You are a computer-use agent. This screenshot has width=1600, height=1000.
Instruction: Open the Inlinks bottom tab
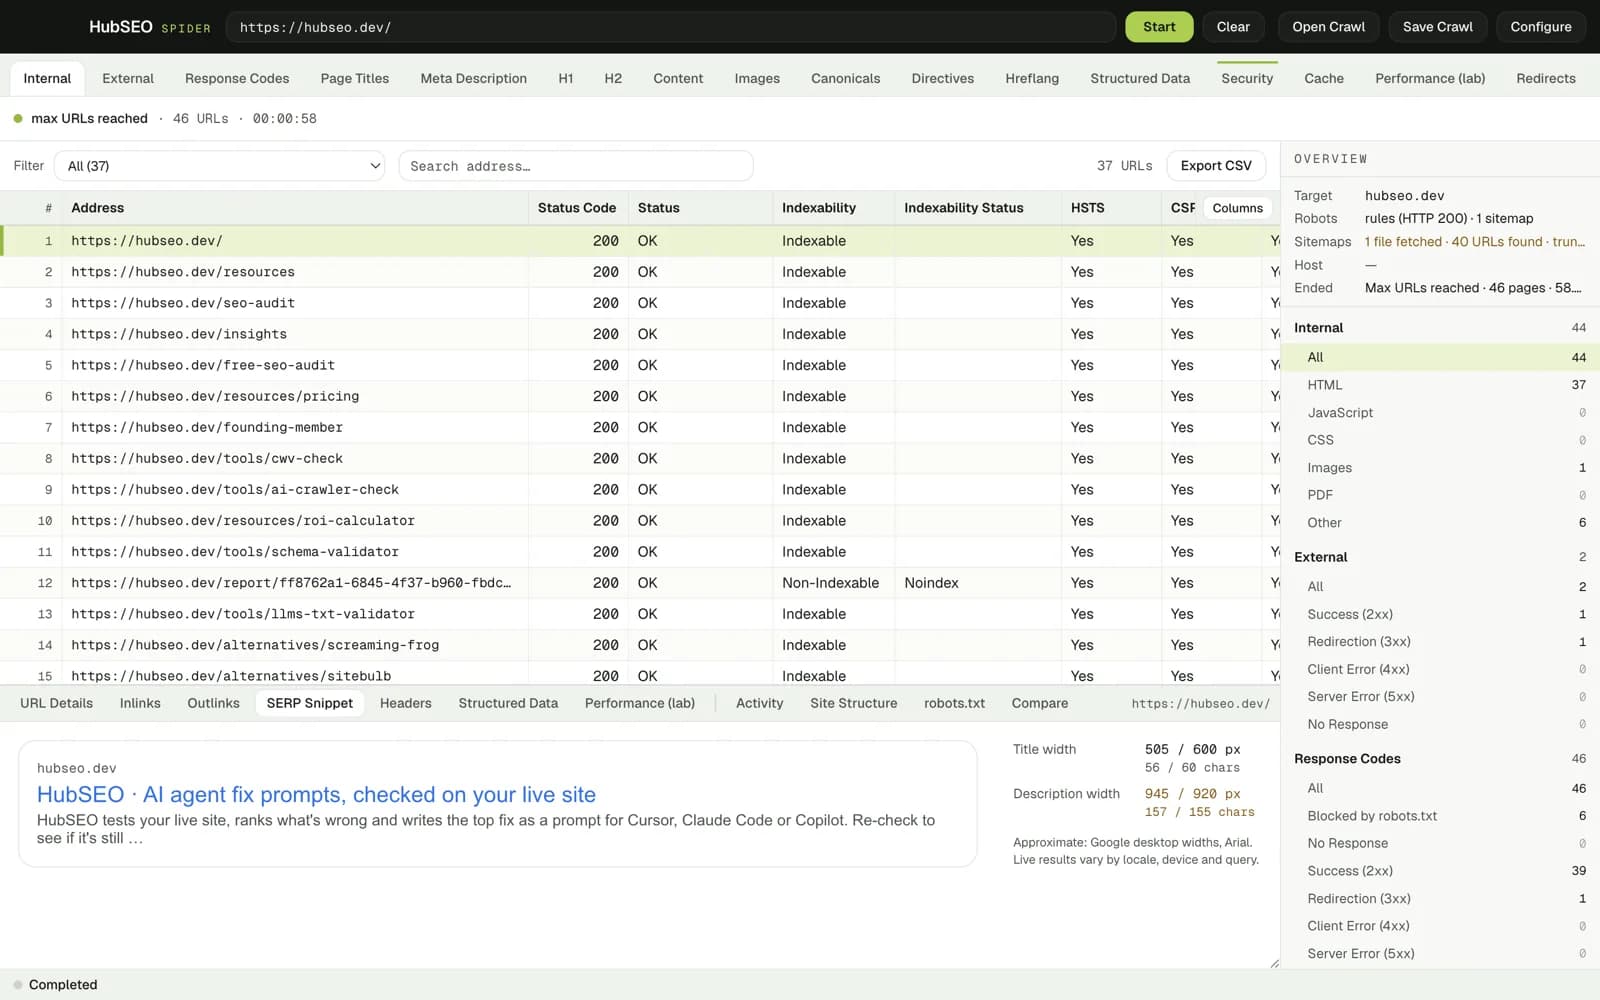[x=140, y=703]
